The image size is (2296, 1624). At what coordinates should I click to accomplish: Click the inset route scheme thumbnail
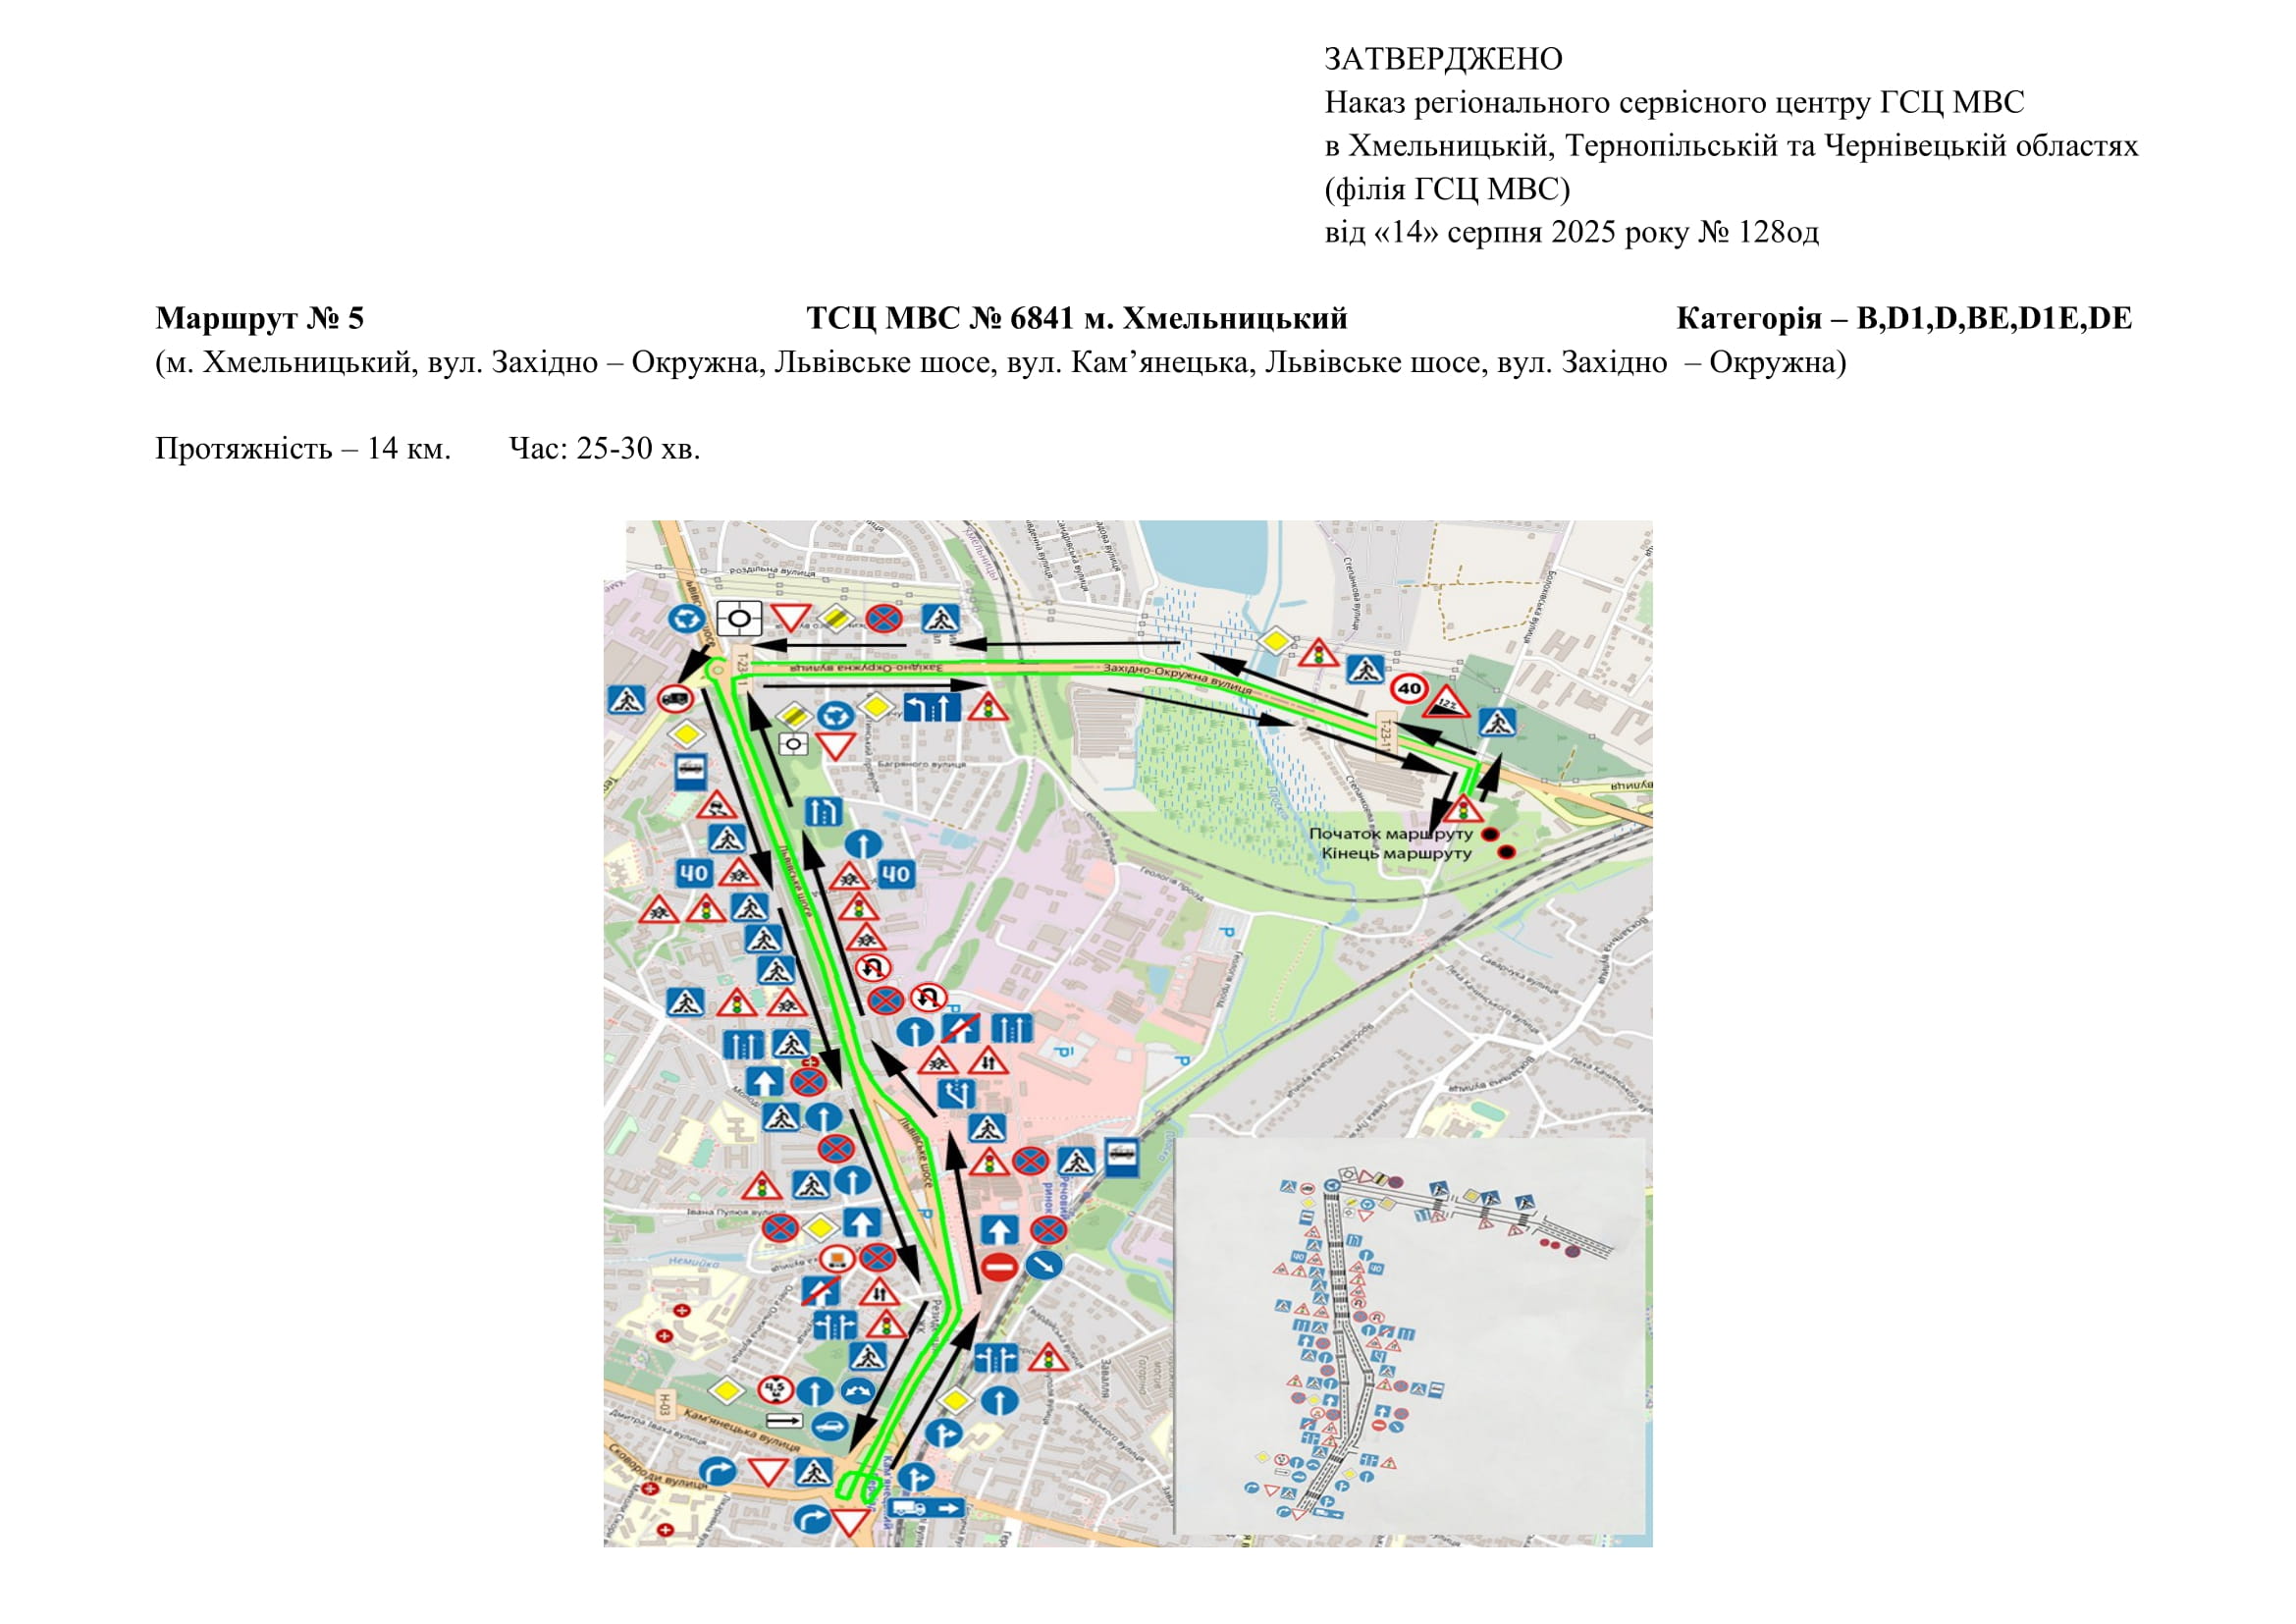coord(1411,1334)
